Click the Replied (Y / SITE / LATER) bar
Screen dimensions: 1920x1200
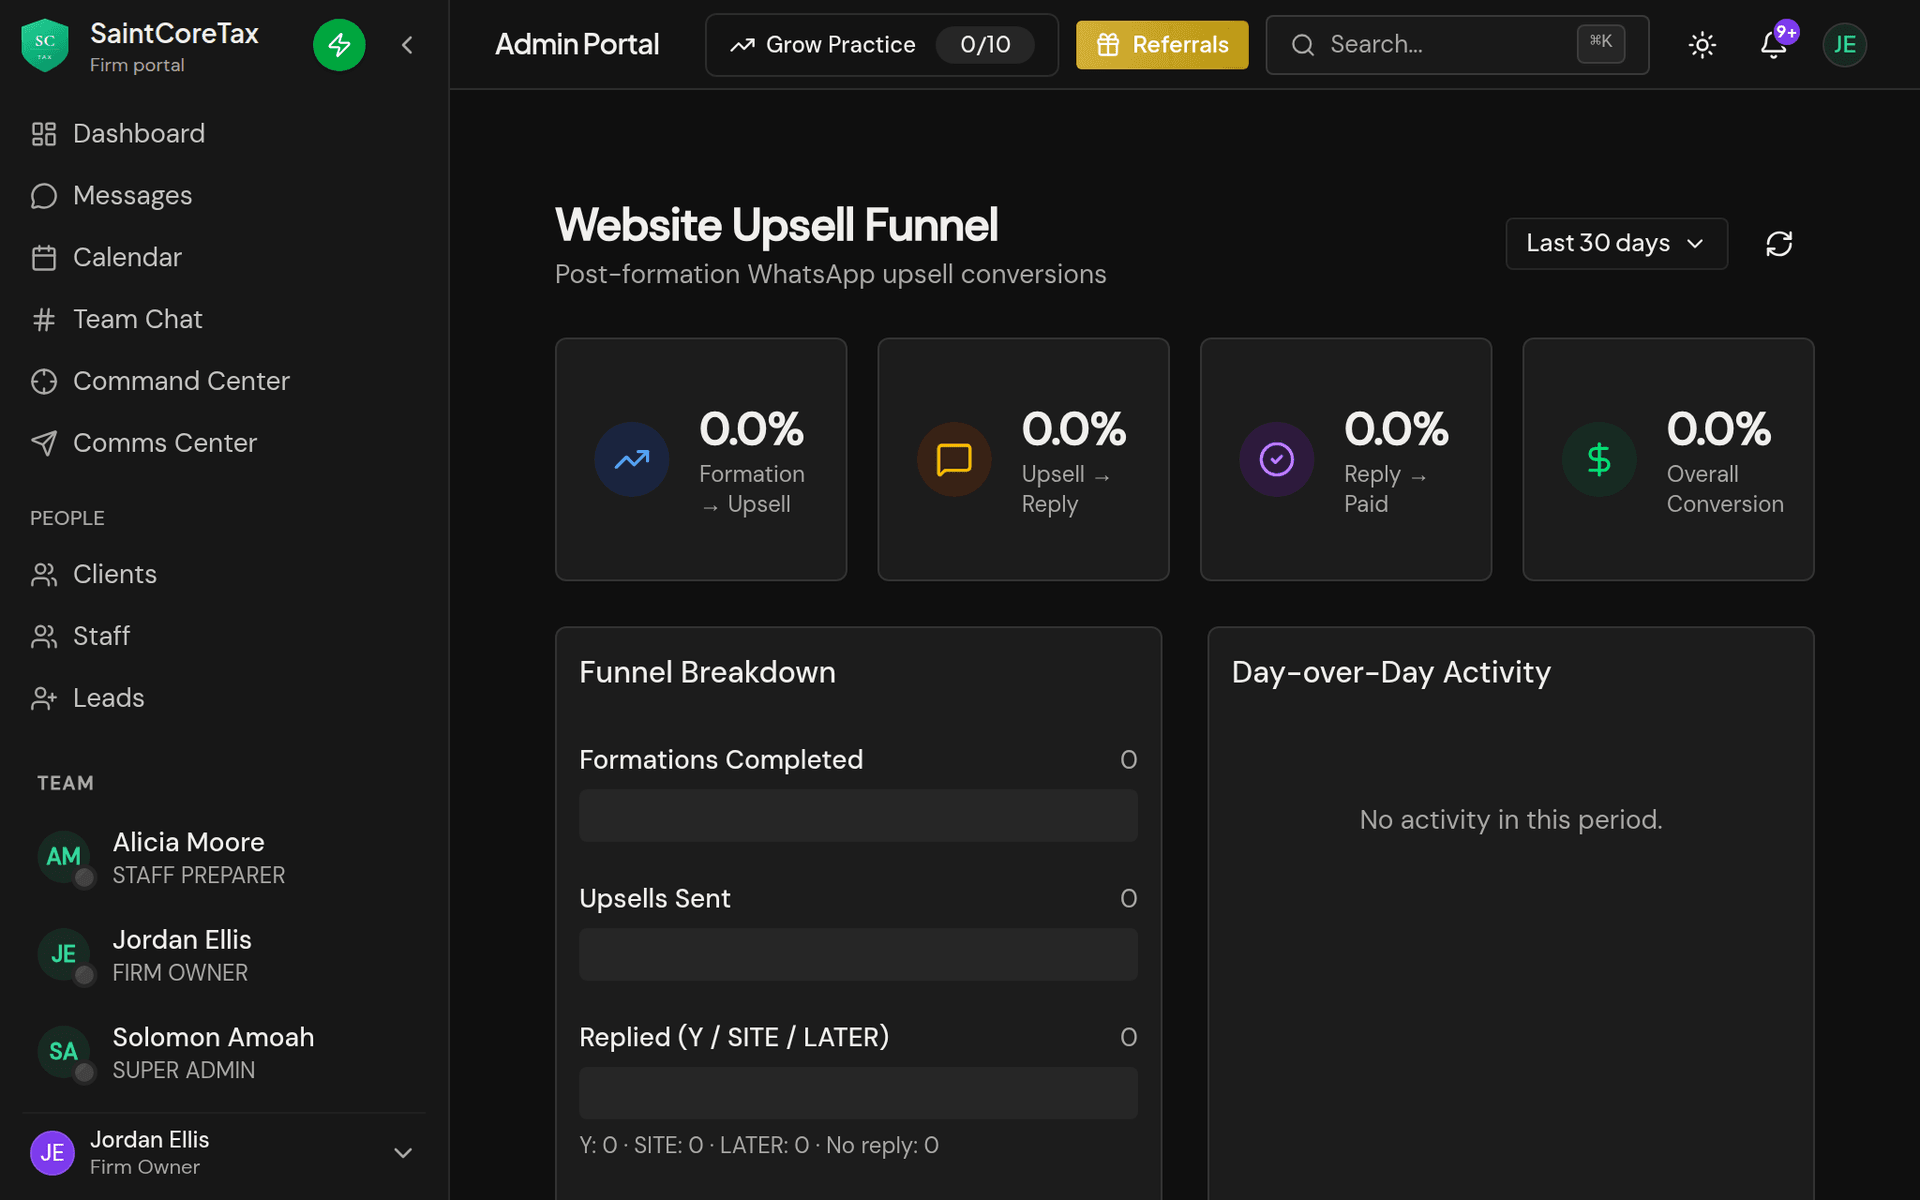click(858, 1093)
